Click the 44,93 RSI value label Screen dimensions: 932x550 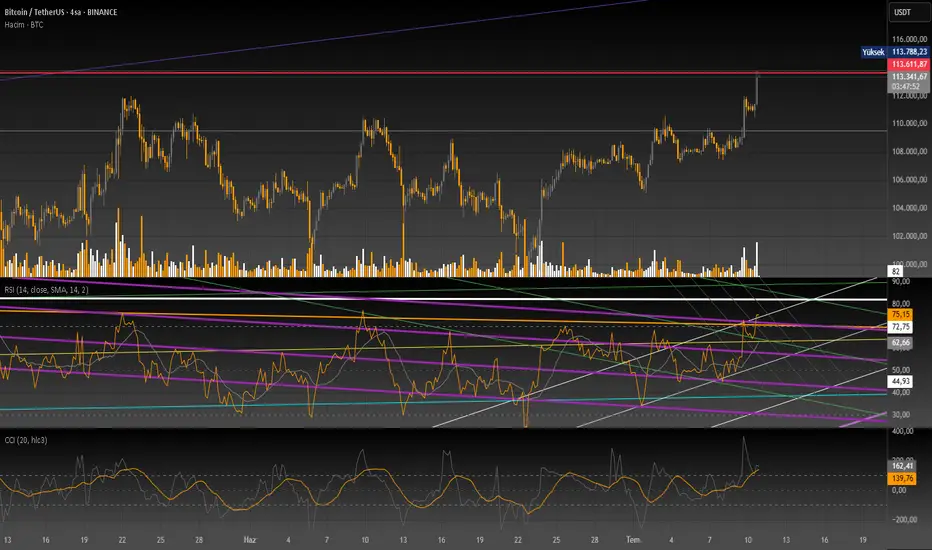click(900, 381)
